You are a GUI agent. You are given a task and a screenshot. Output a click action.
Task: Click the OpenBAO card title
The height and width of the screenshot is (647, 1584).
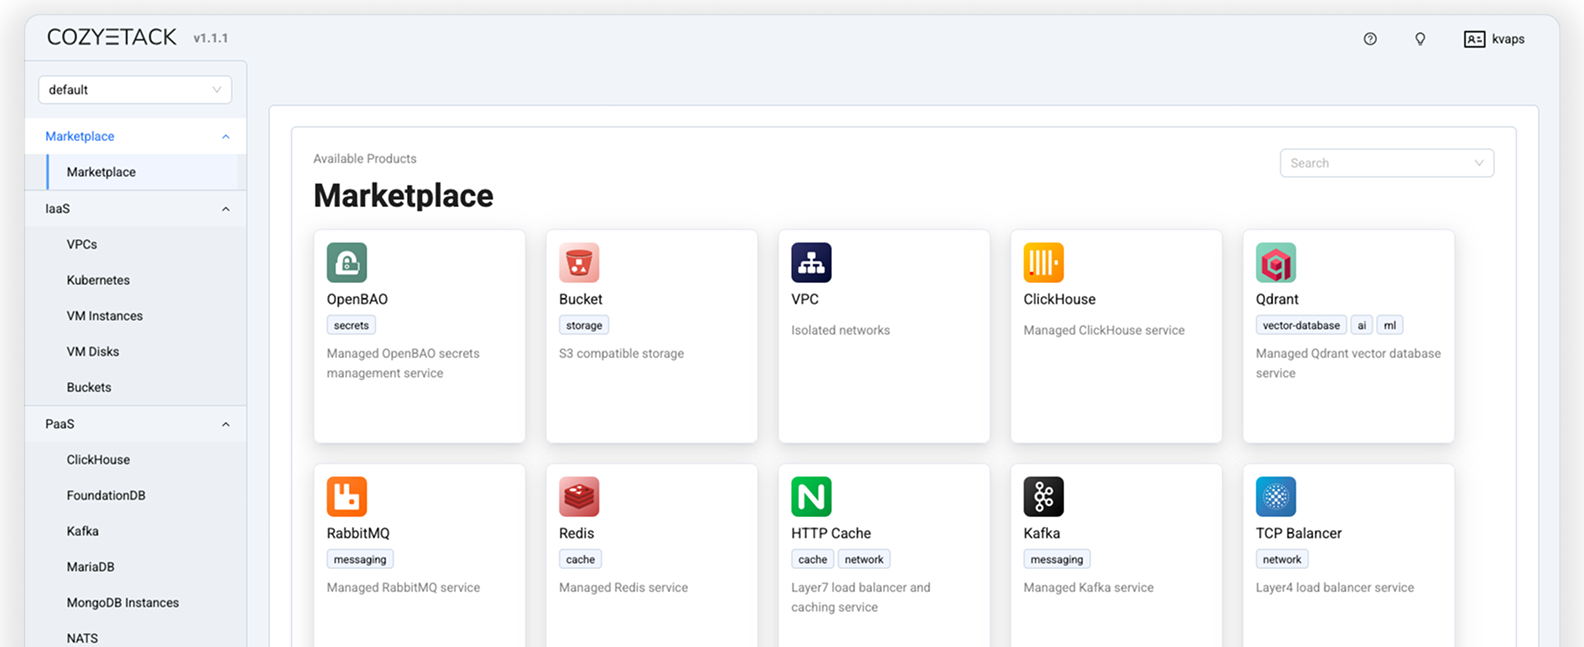(357, 299)
